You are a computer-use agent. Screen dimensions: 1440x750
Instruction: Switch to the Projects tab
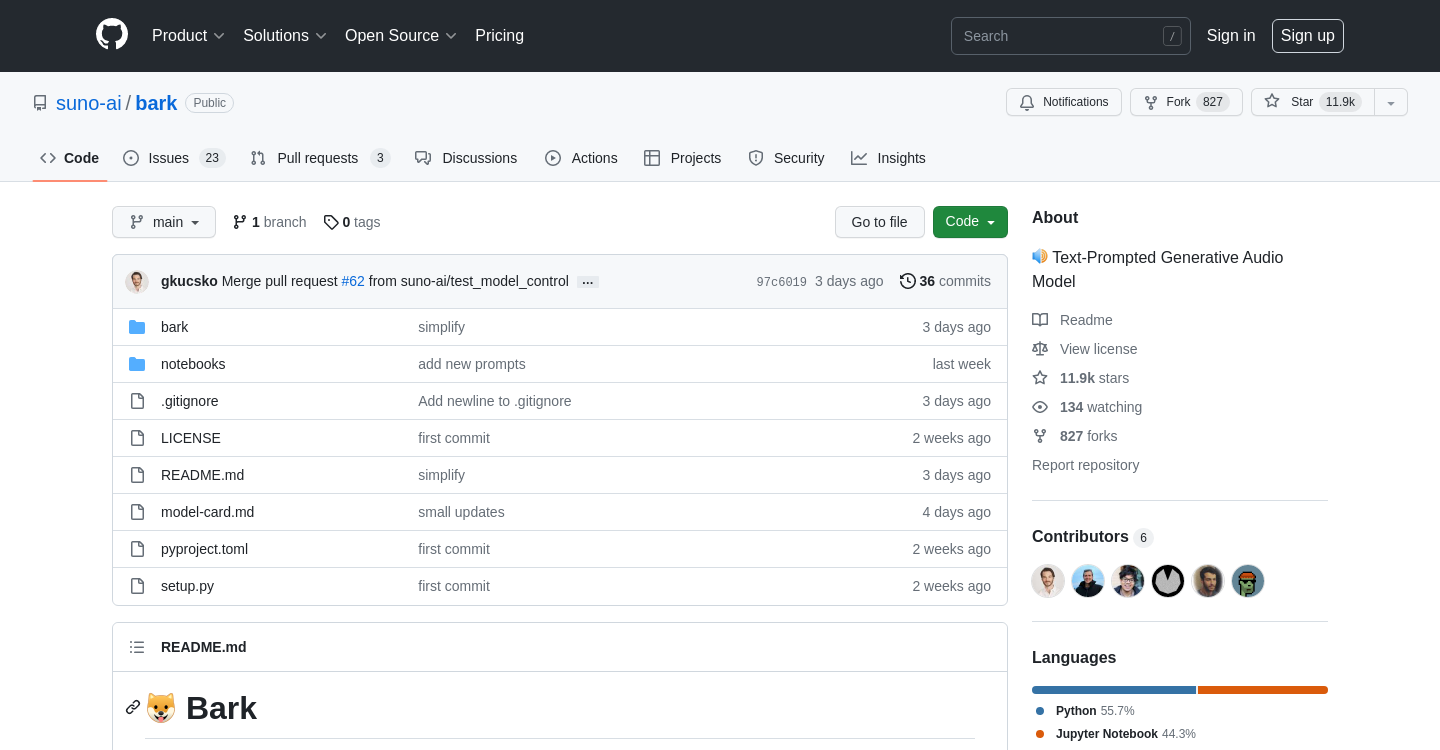click(x=683, y=158)
